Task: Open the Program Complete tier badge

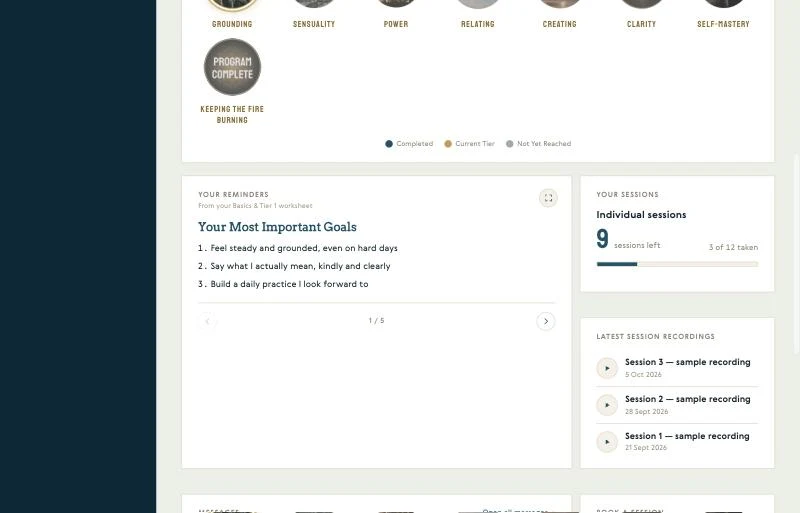Action: click(x=232, y=67)
